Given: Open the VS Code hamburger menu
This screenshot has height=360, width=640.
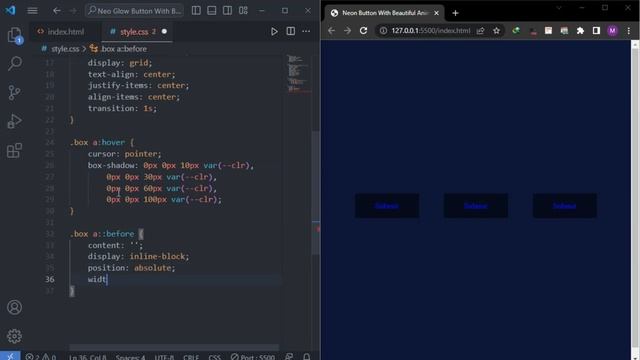Looking at the screenshot, I should 32,11.
